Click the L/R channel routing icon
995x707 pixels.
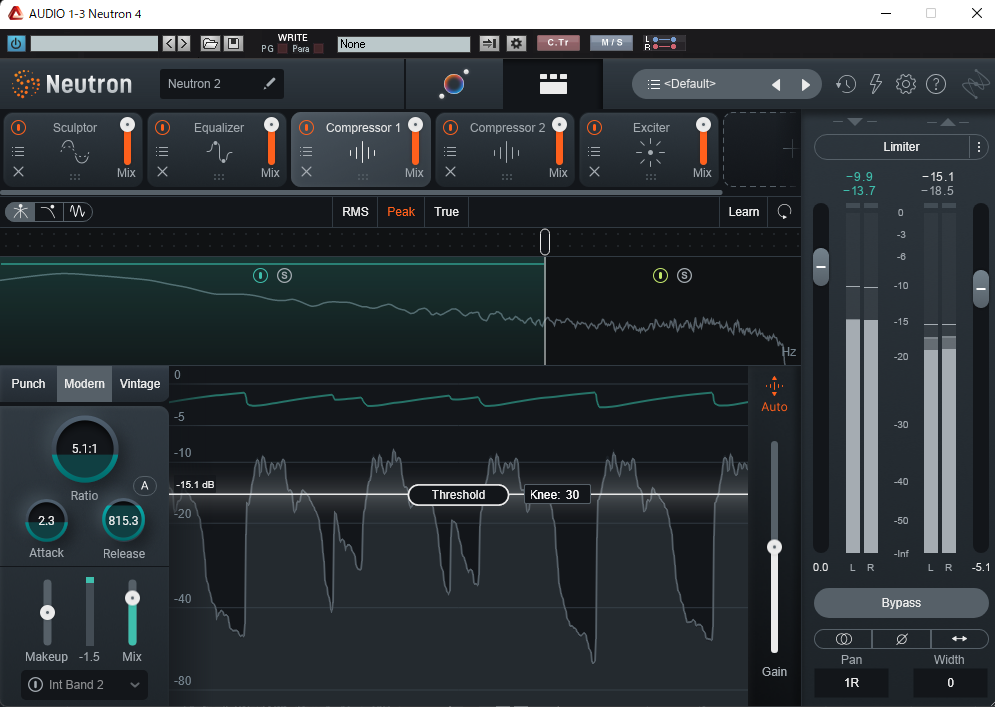pos(664,43)
